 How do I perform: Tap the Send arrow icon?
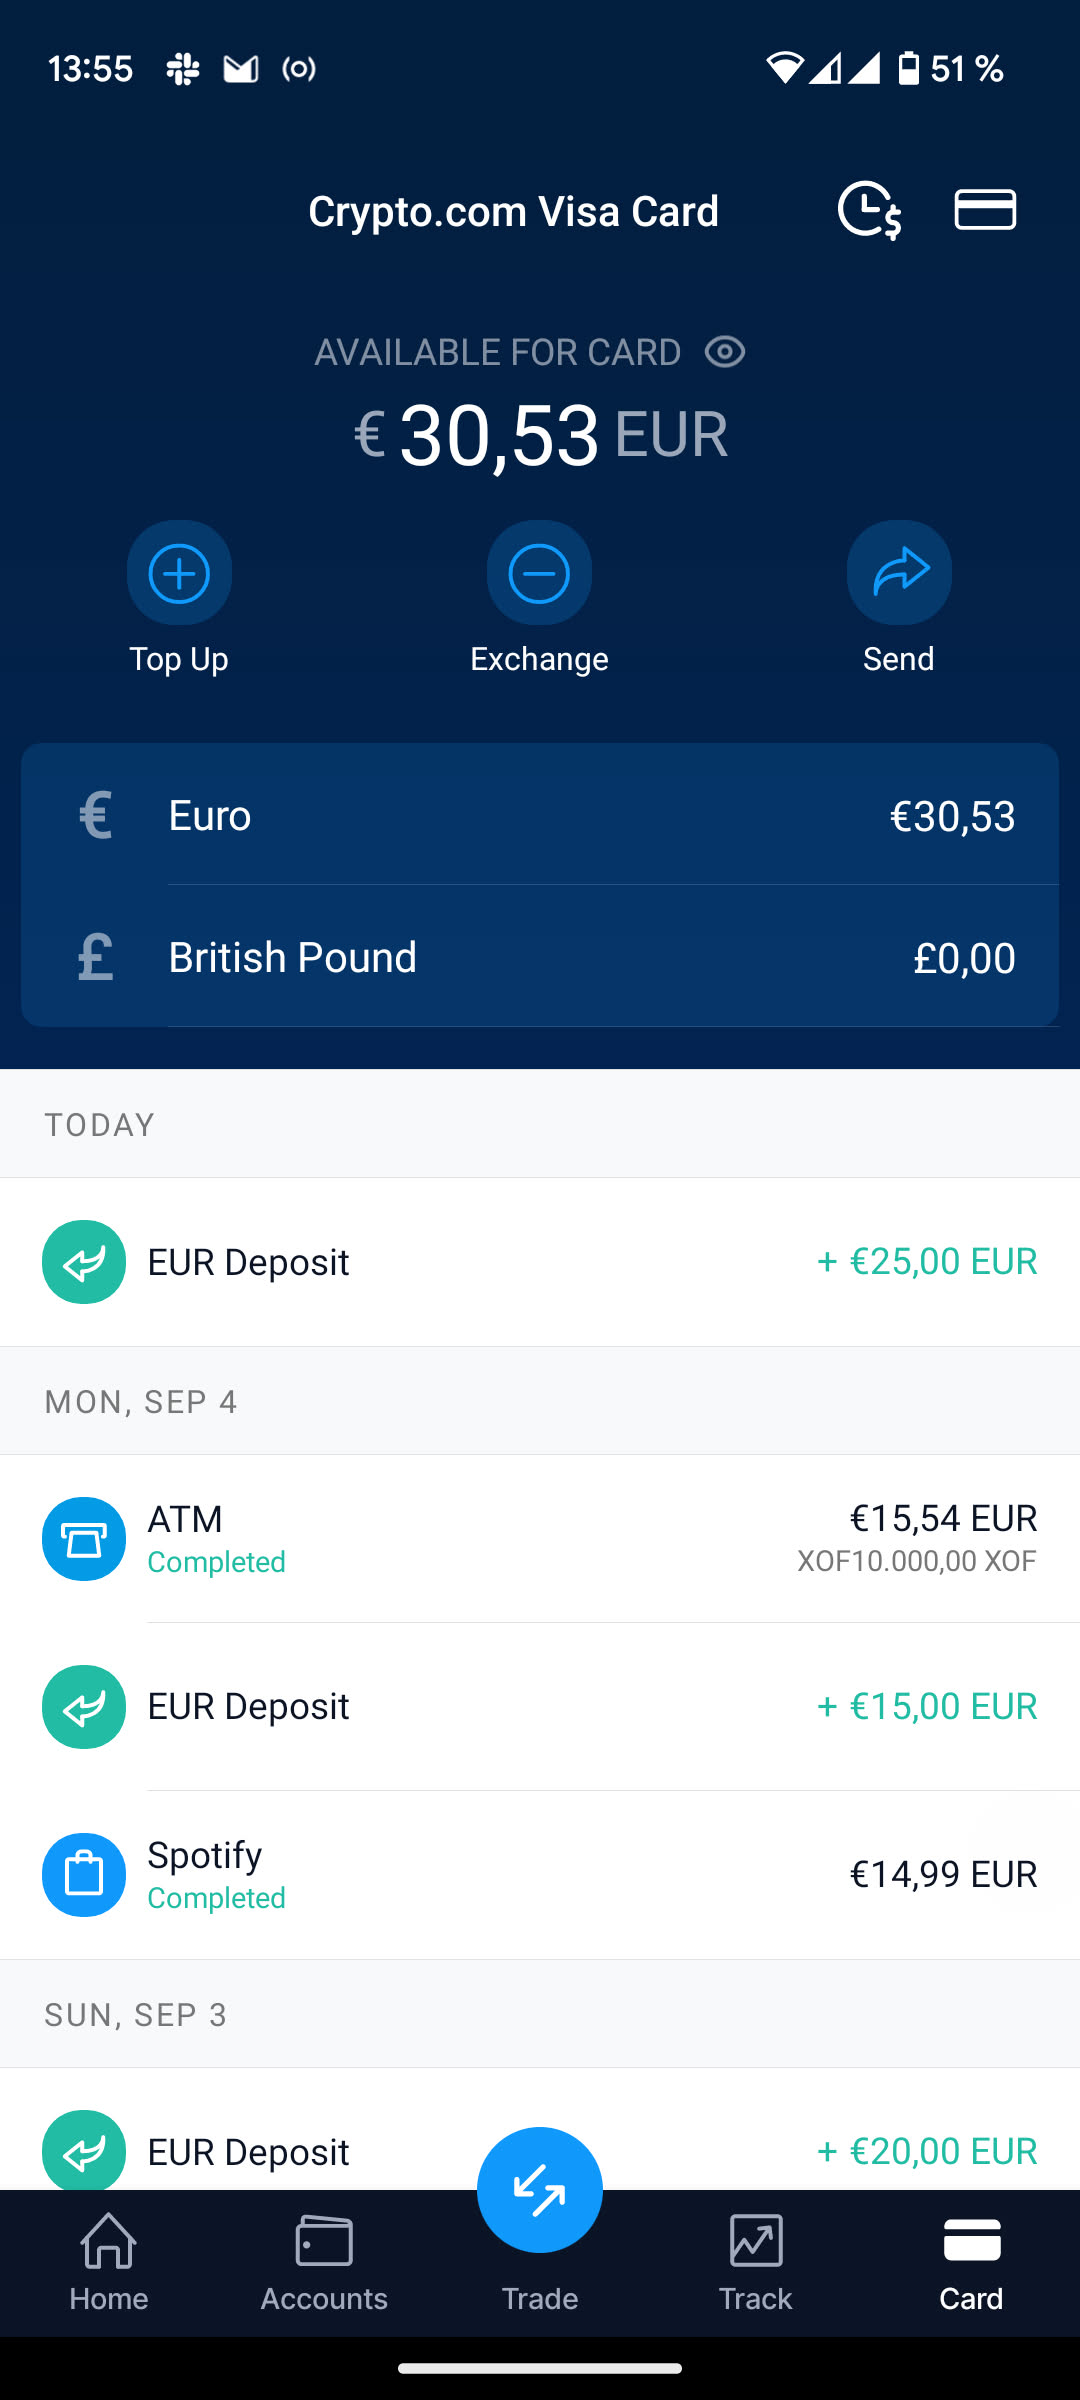pos(899,573)
